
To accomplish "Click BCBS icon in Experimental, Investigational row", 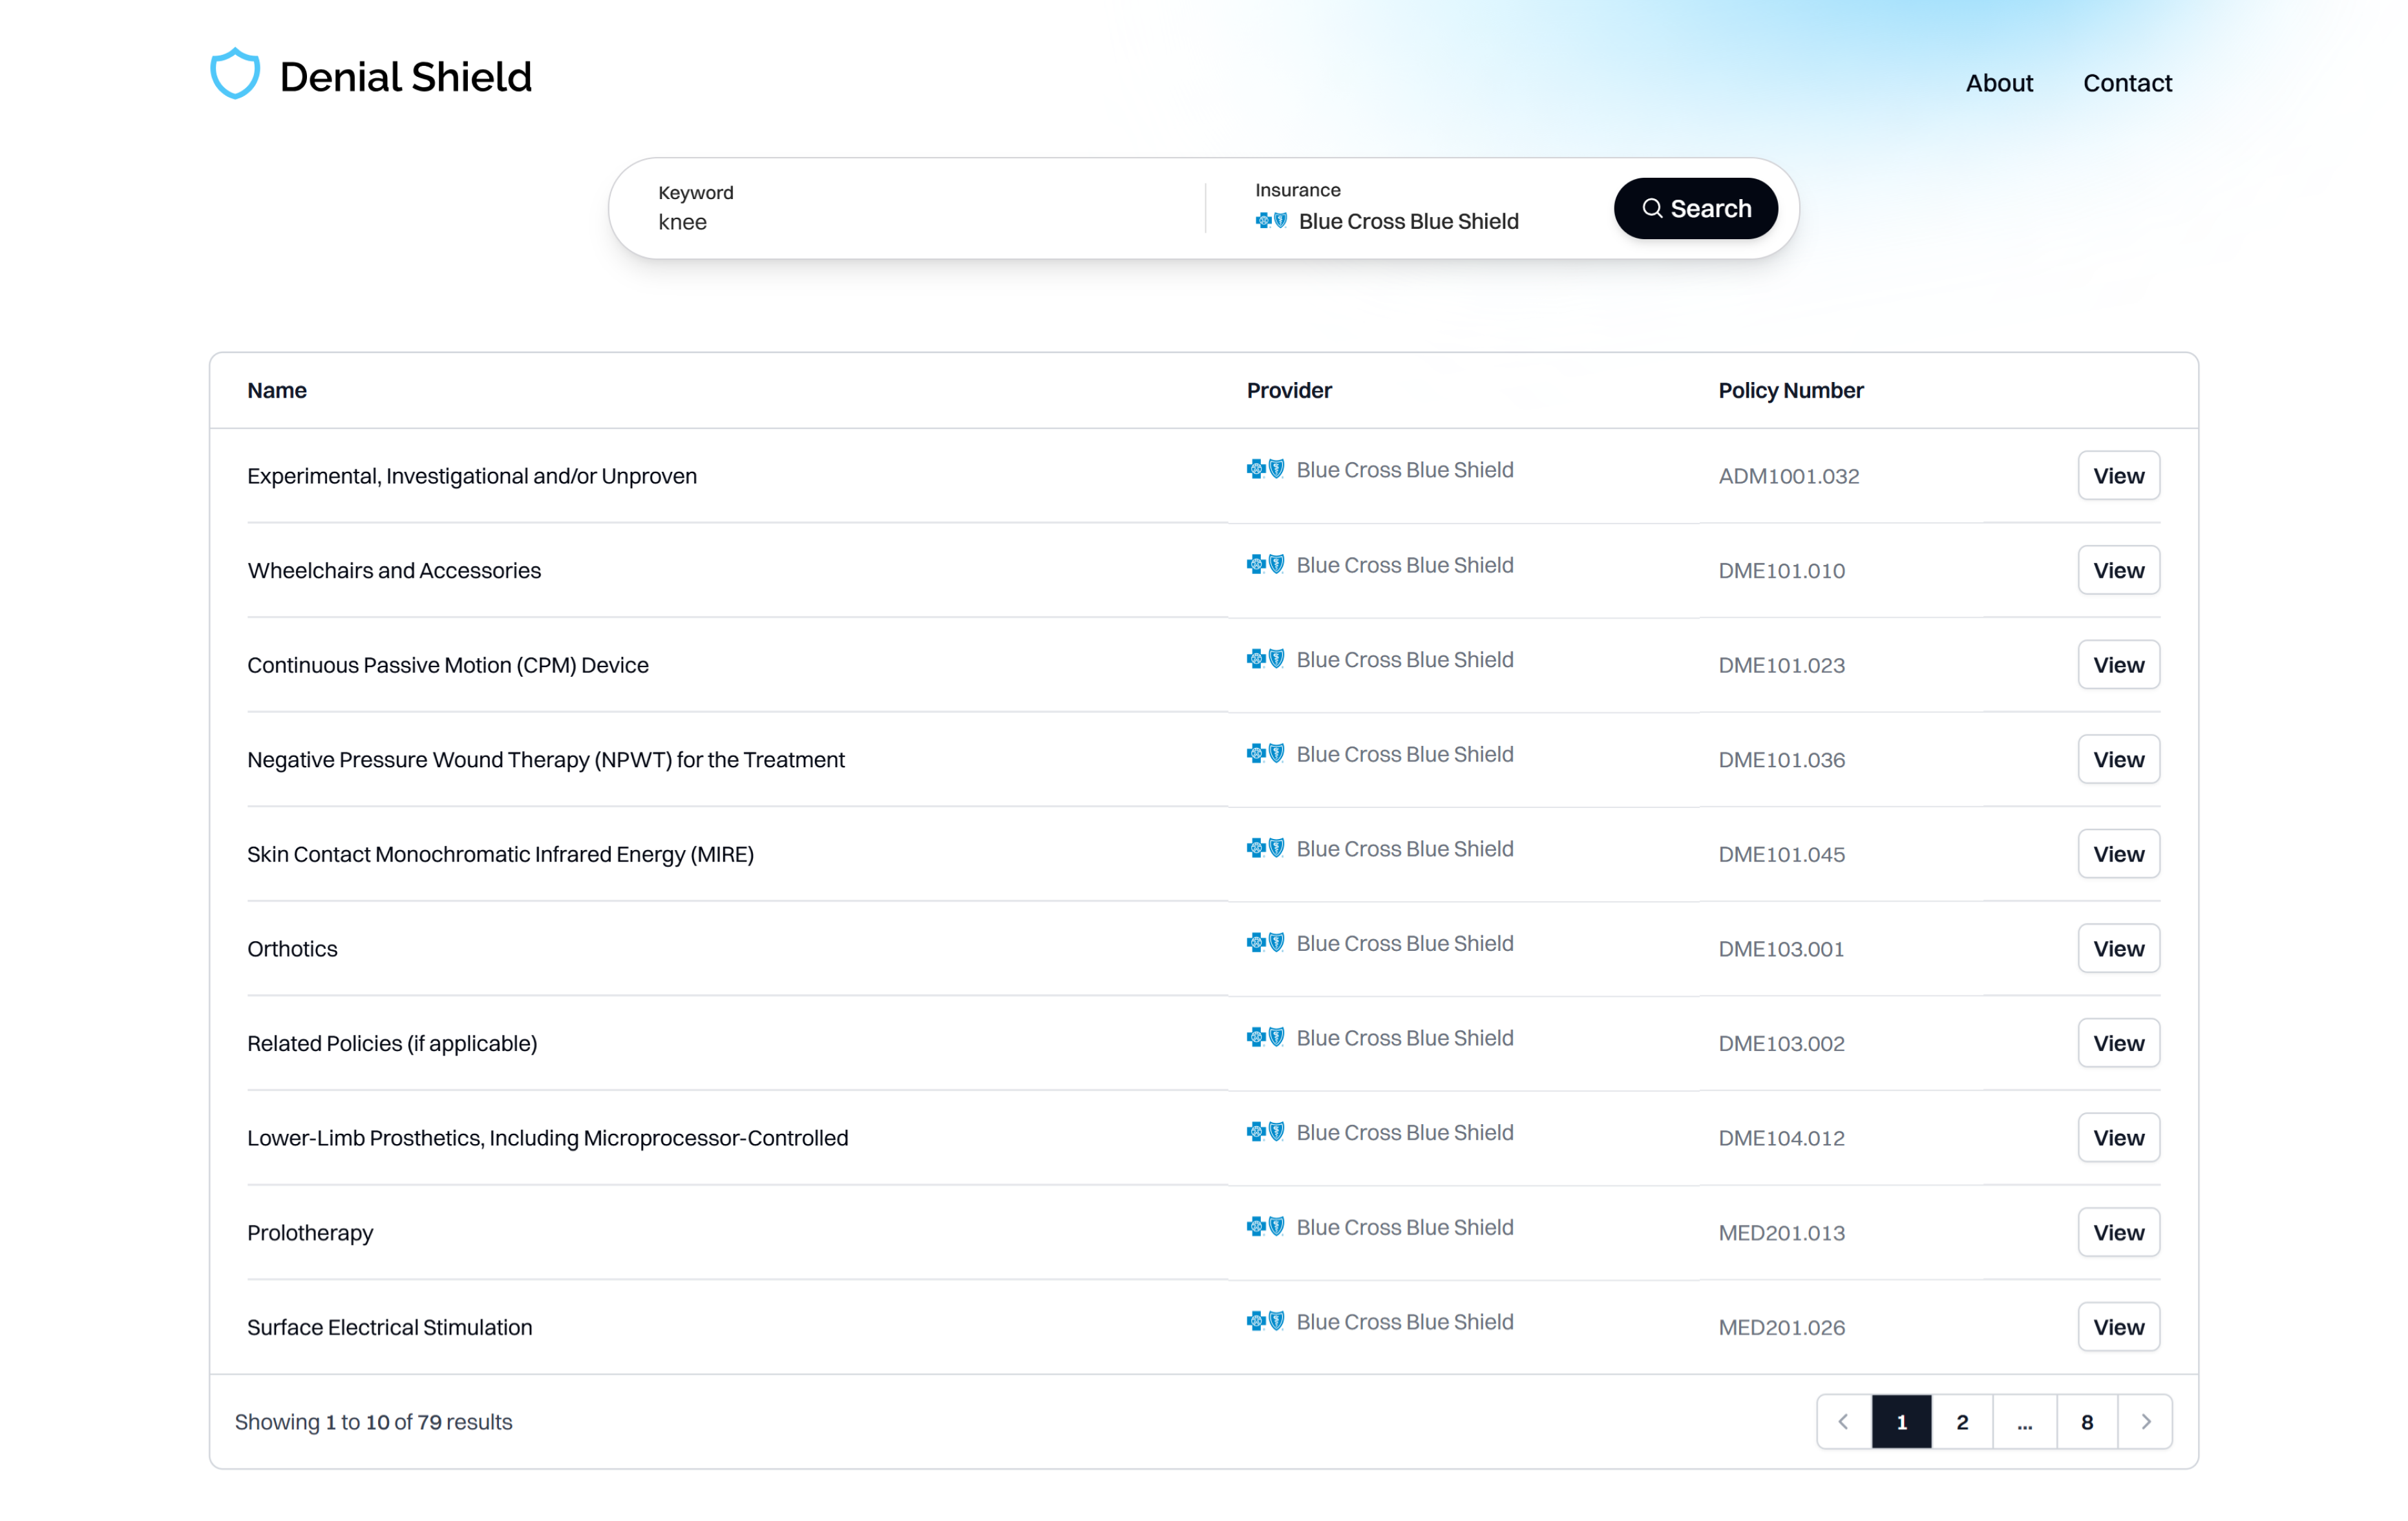I will tap(1265, 469).
